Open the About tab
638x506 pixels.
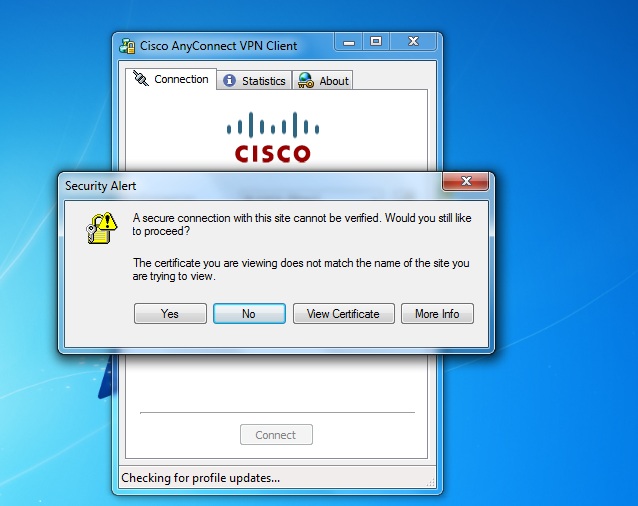[323, 81]
